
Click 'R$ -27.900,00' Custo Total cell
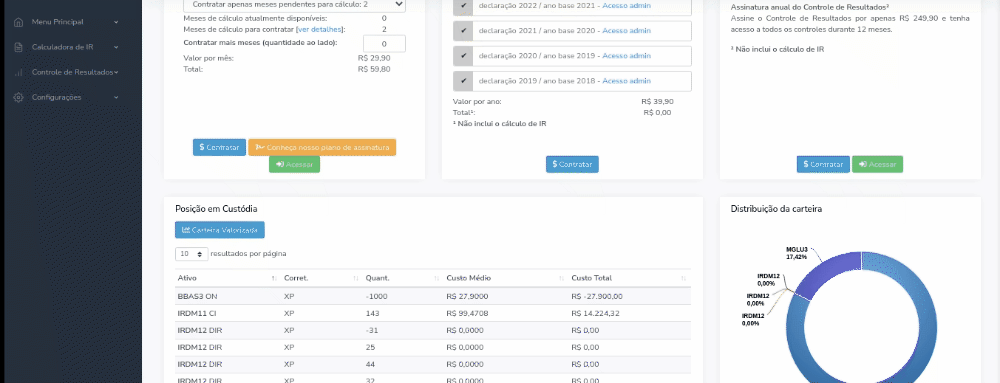coord(597,296)
